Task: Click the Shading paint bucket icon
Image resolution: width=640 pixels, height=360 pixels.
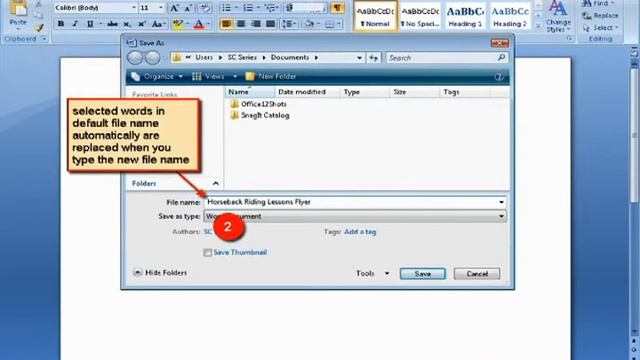Action: (x=309, y=24)
